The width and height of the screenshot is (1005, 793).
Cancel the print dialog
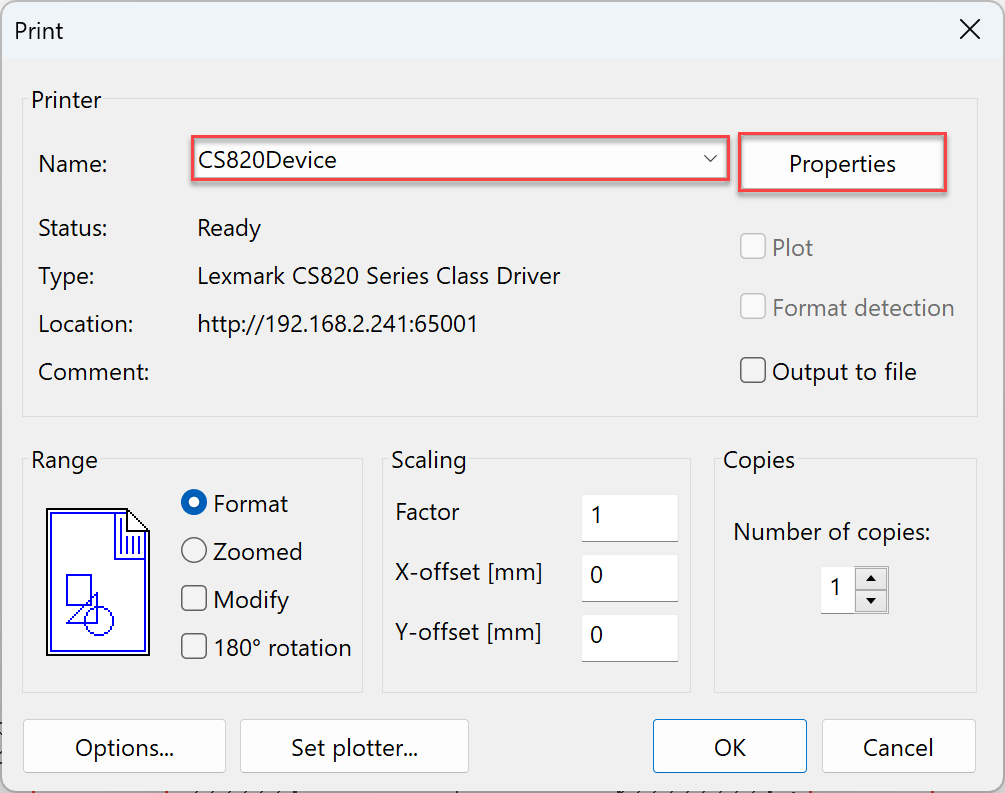coord(898,747)
